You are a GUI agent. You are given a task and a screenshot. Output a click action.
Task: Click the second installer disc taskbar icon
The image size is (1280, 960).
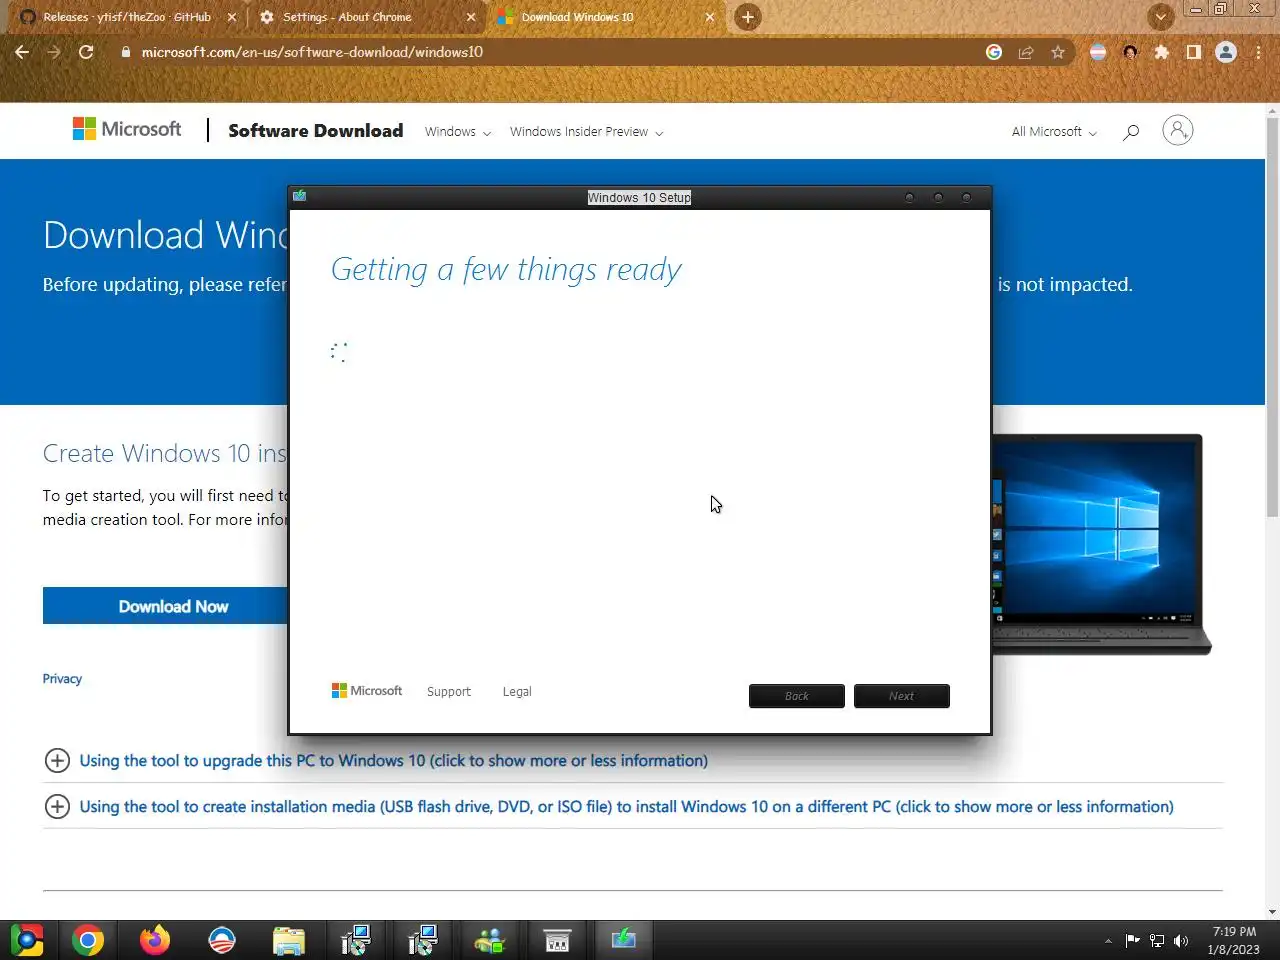pyautogui.click(x=423, y=940)
